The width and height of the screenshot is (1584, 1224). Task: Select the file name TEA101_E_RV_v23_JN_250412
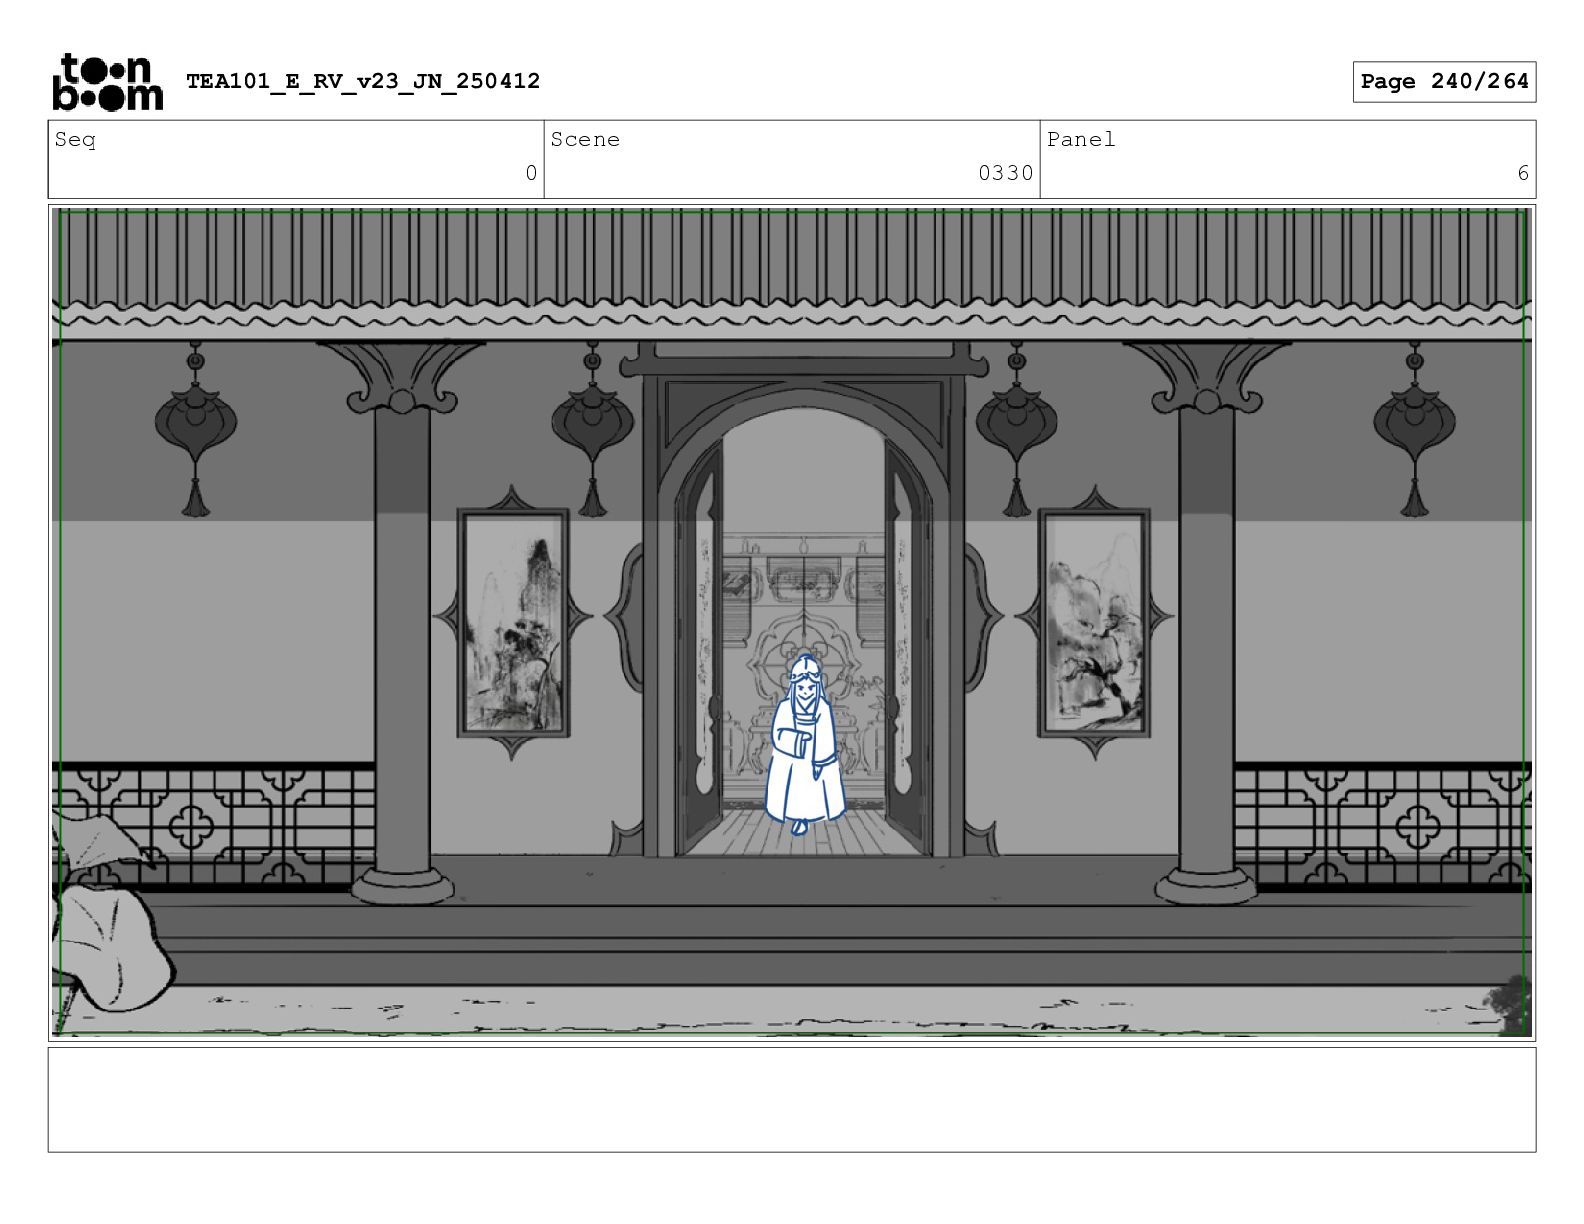coord(363,81)
